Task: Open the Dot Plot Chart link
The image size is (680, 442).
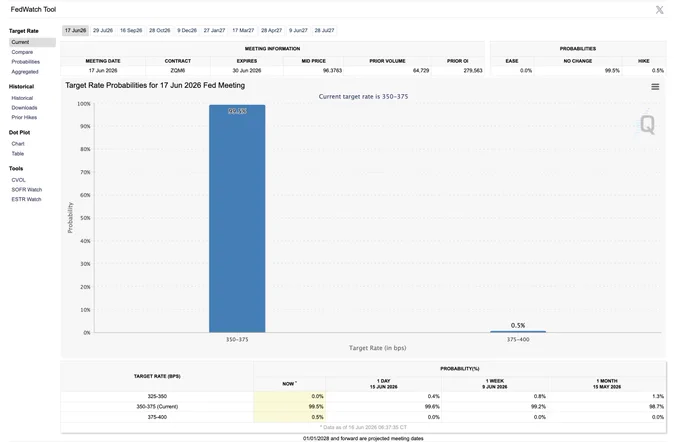Action: (x=18, y=144)
